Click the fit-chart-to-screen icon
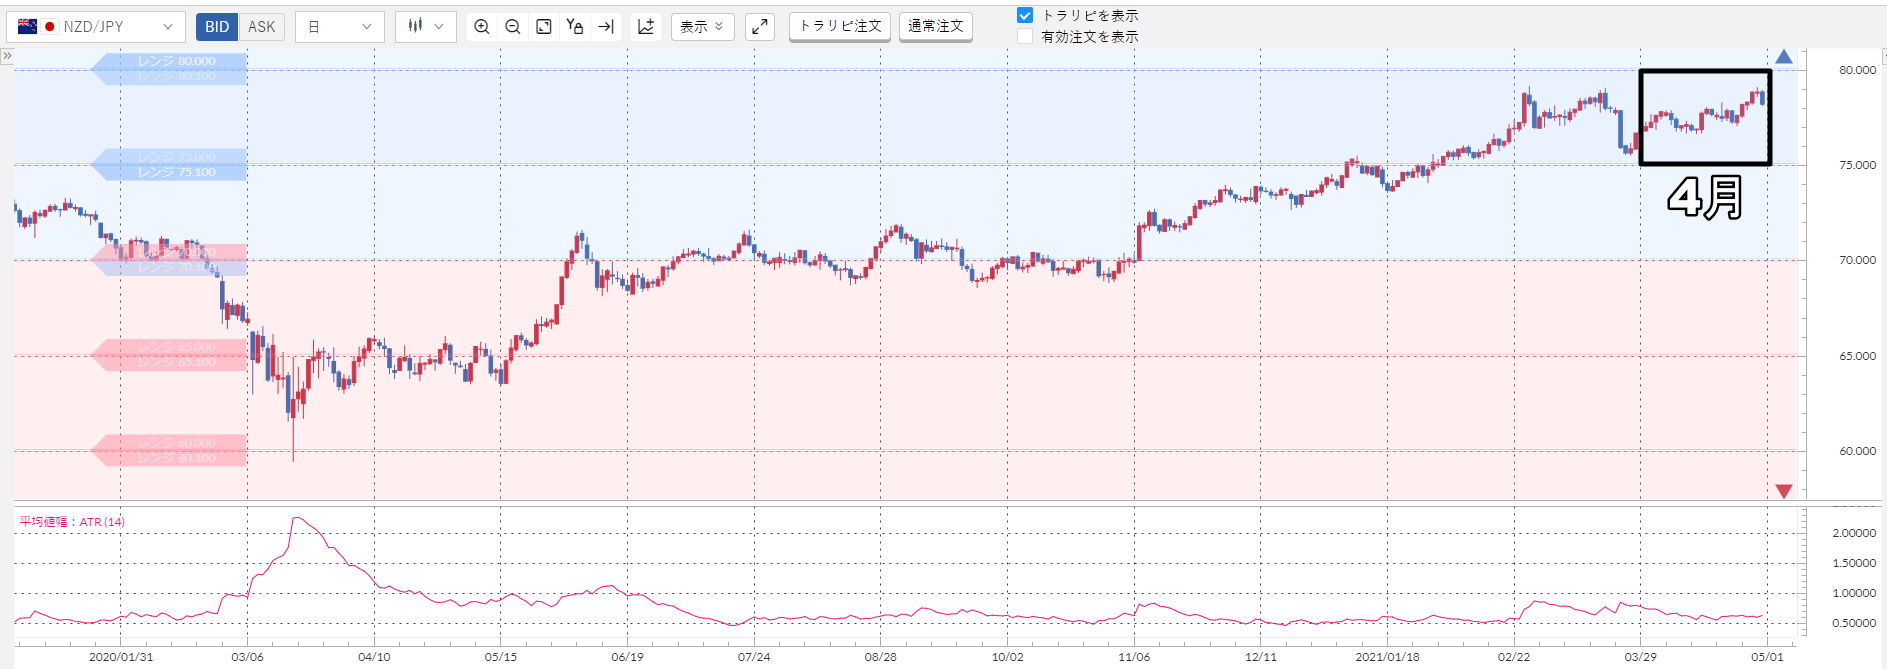The image size is (1887, 669). [544, 27]
